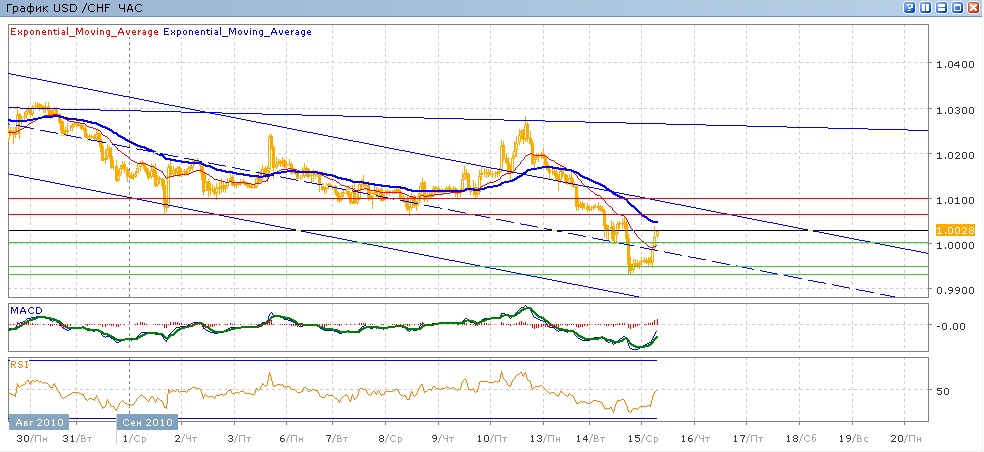The width and height of the screenshot is (984, 452).
Task: Click the RSI 50 axis value
Action: click(x=943, y=391)
